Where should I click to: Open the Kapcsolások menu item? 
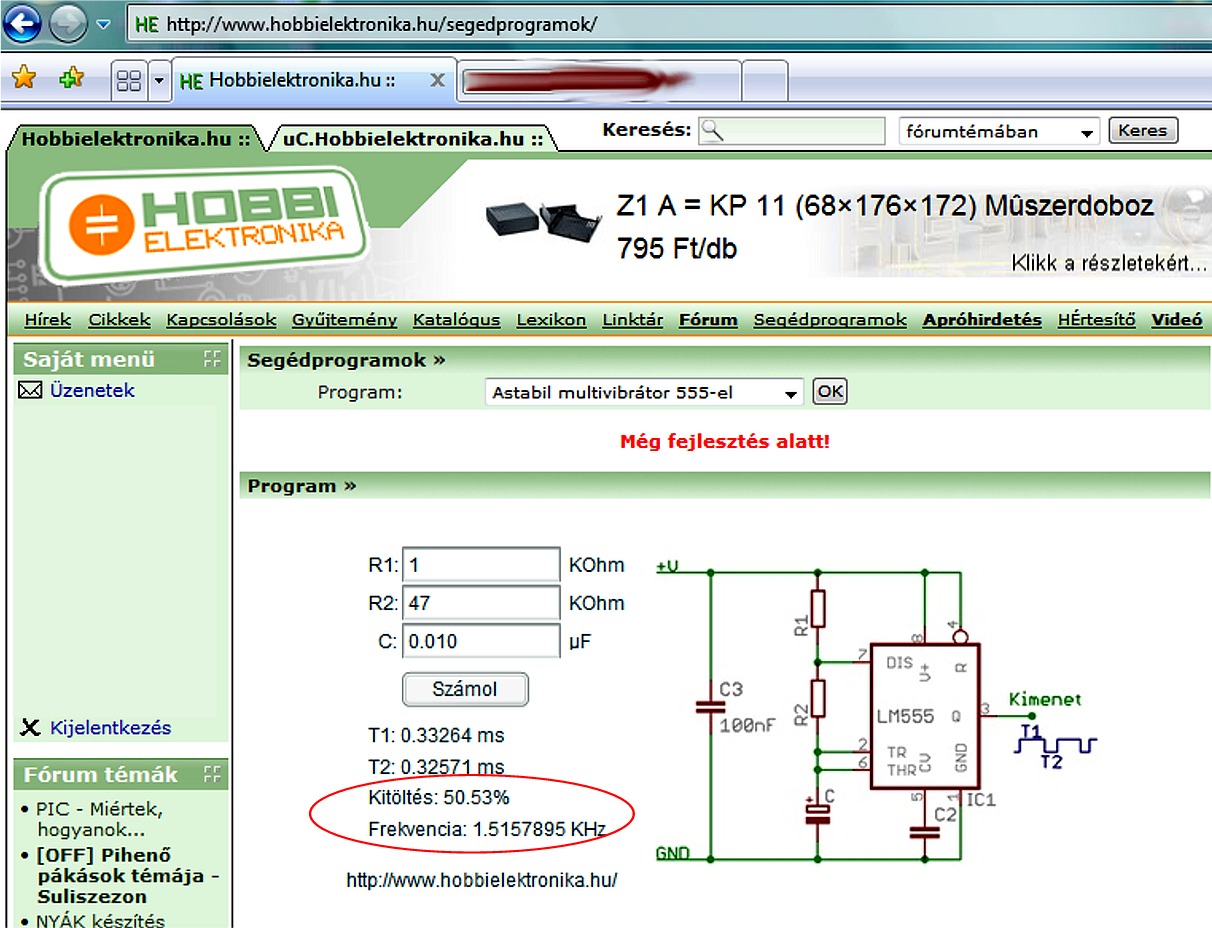(x=221, y=320)
